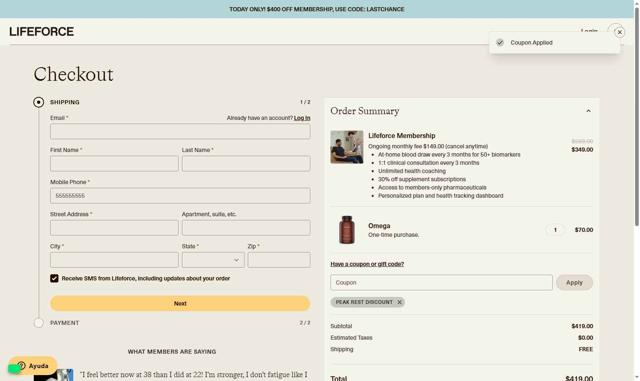Screen dimensions: 640x381
Task: Open the State dropdown
Action: coord(213,260)
